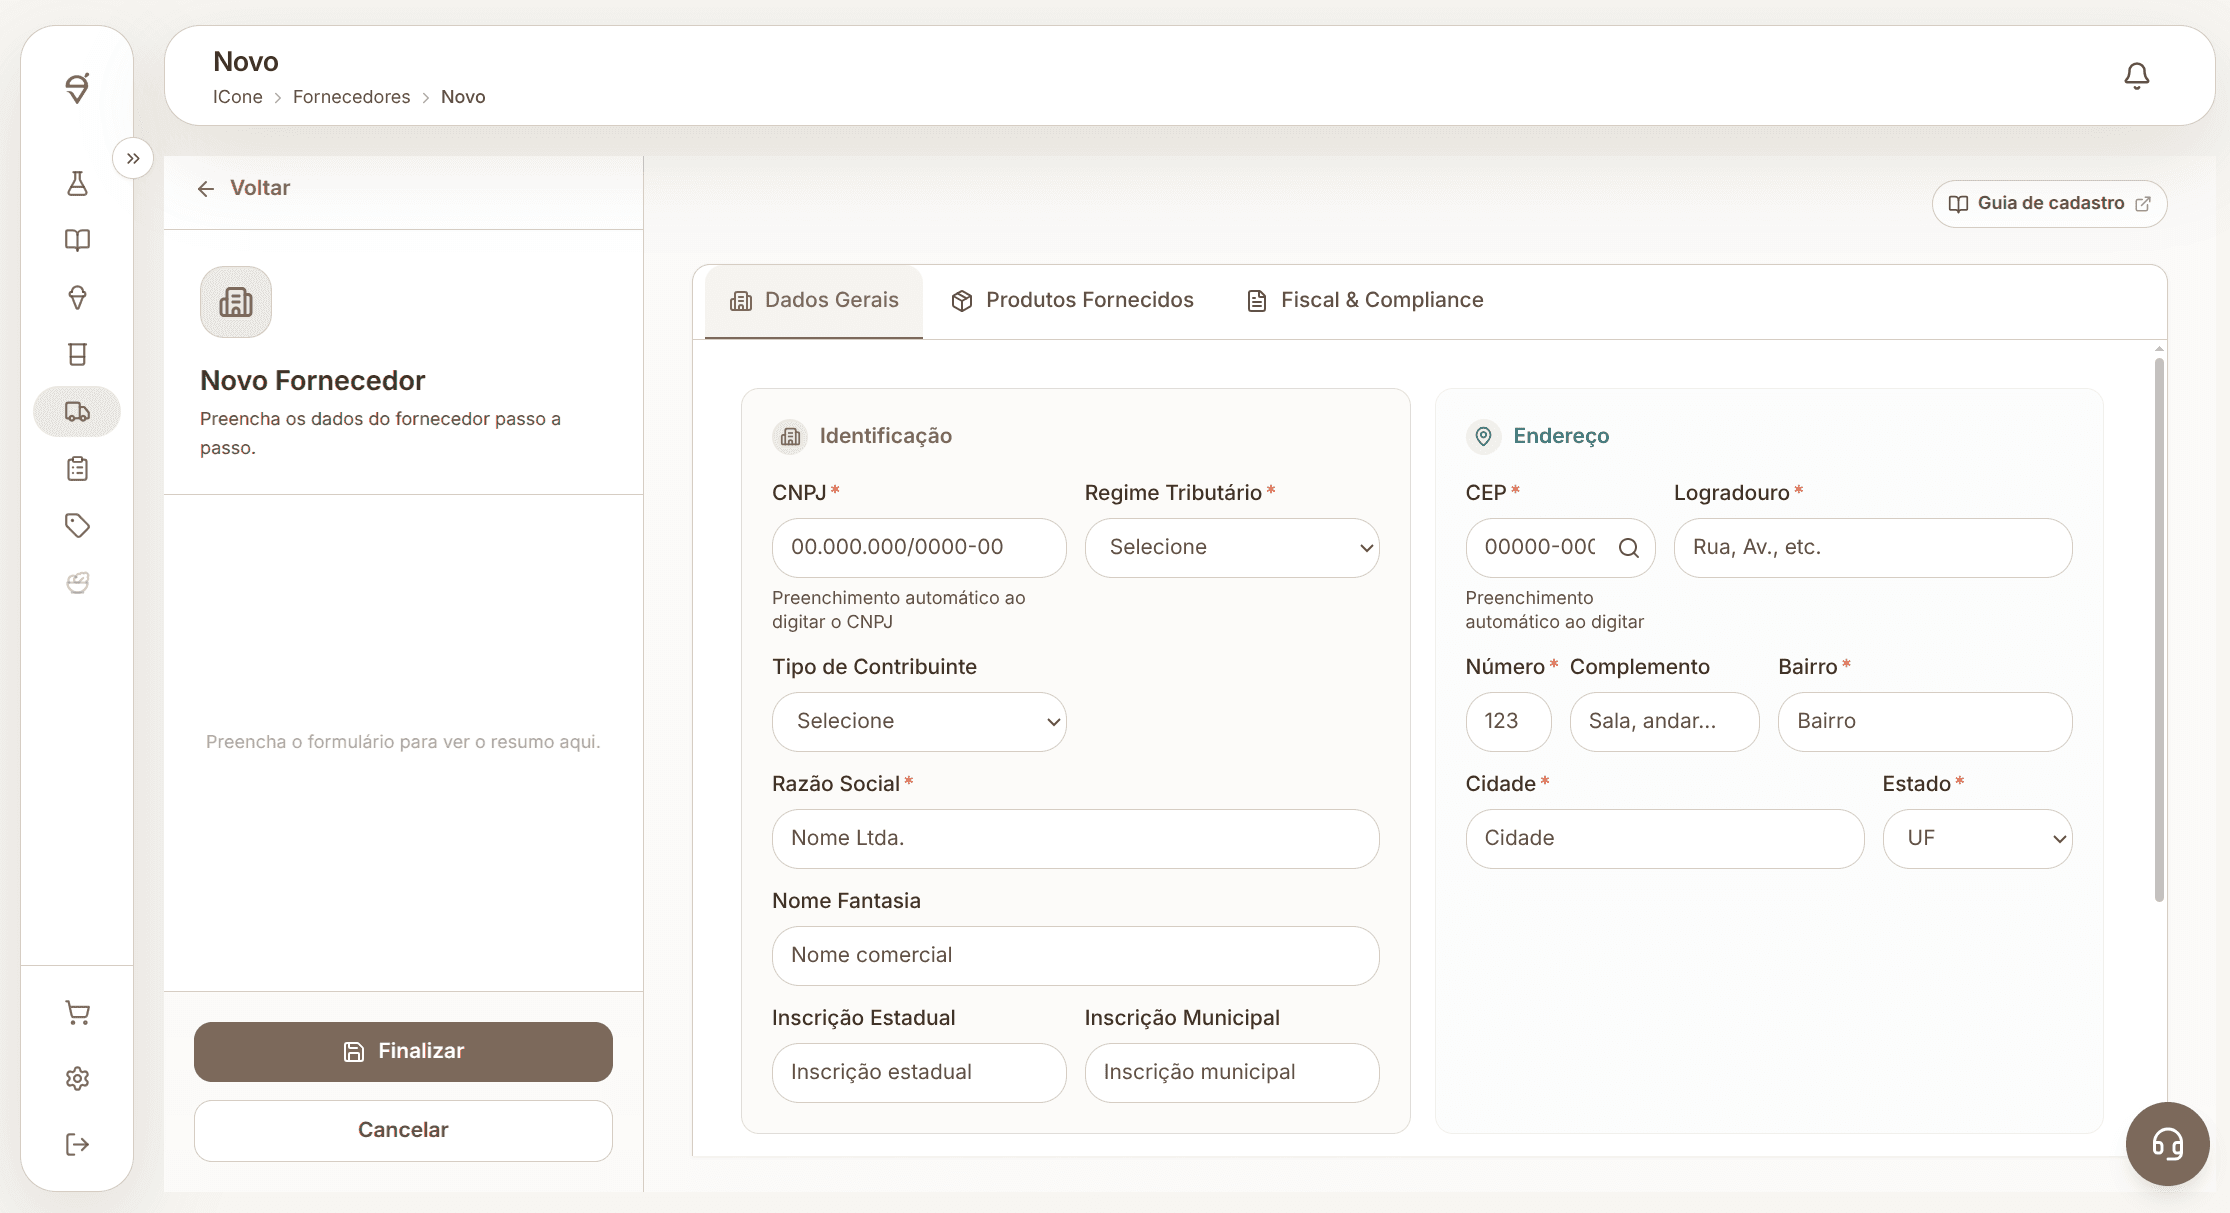This screenshot has height=1213, width=2230.
Task: Open the Regime Tributário dropdown
Action: coord(1232,548)
